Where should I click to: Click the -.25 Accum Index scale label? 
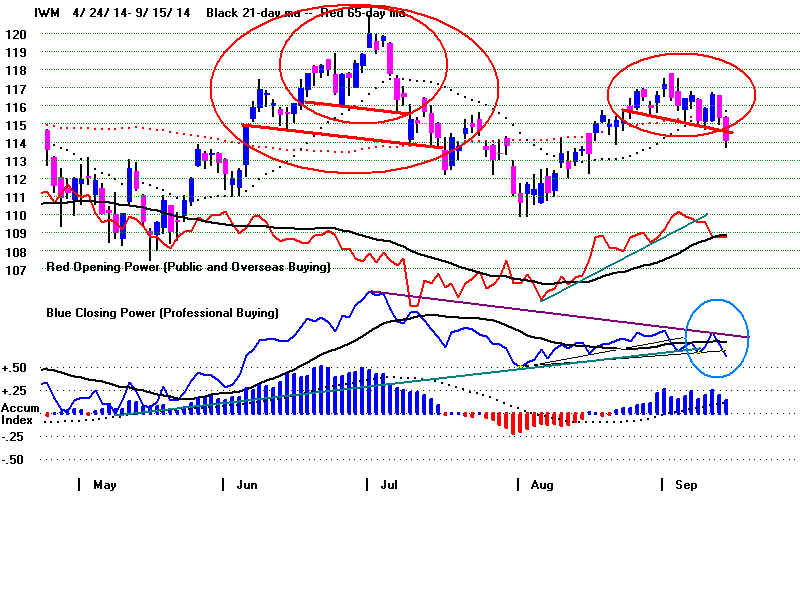[x=12, y=437]
